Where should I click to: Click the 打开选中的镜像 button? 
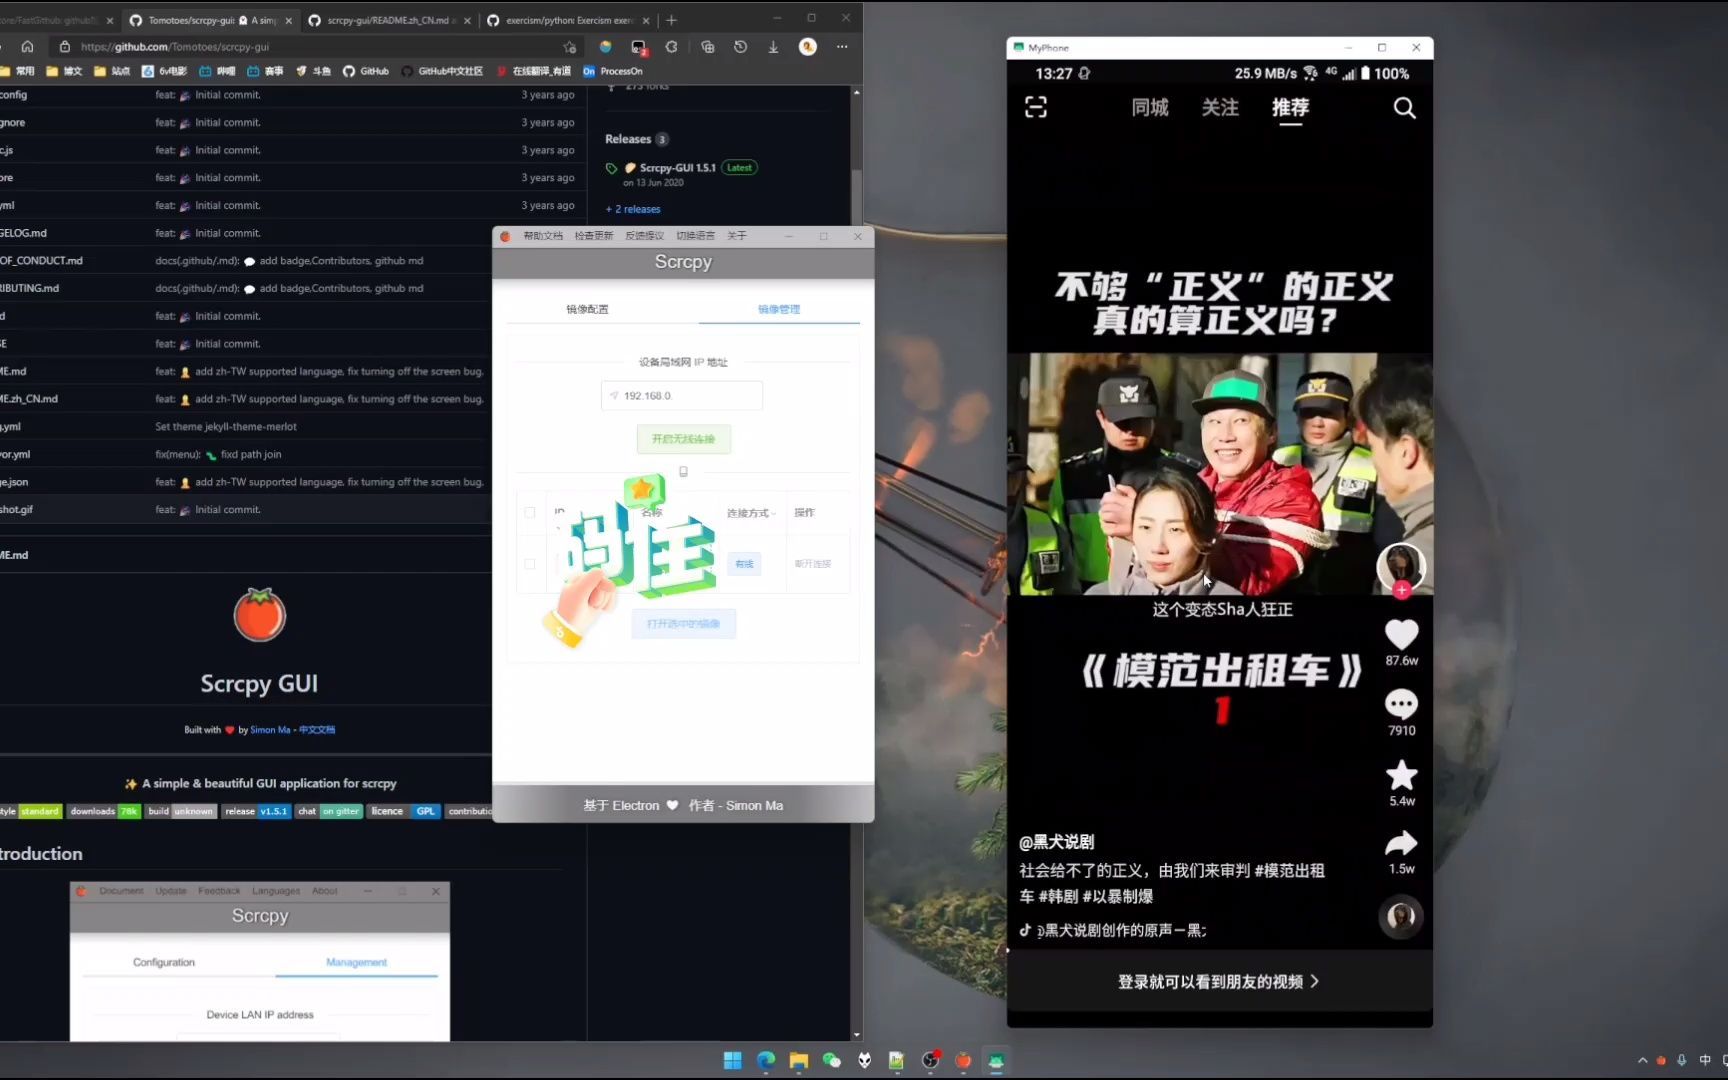point(684,624)
